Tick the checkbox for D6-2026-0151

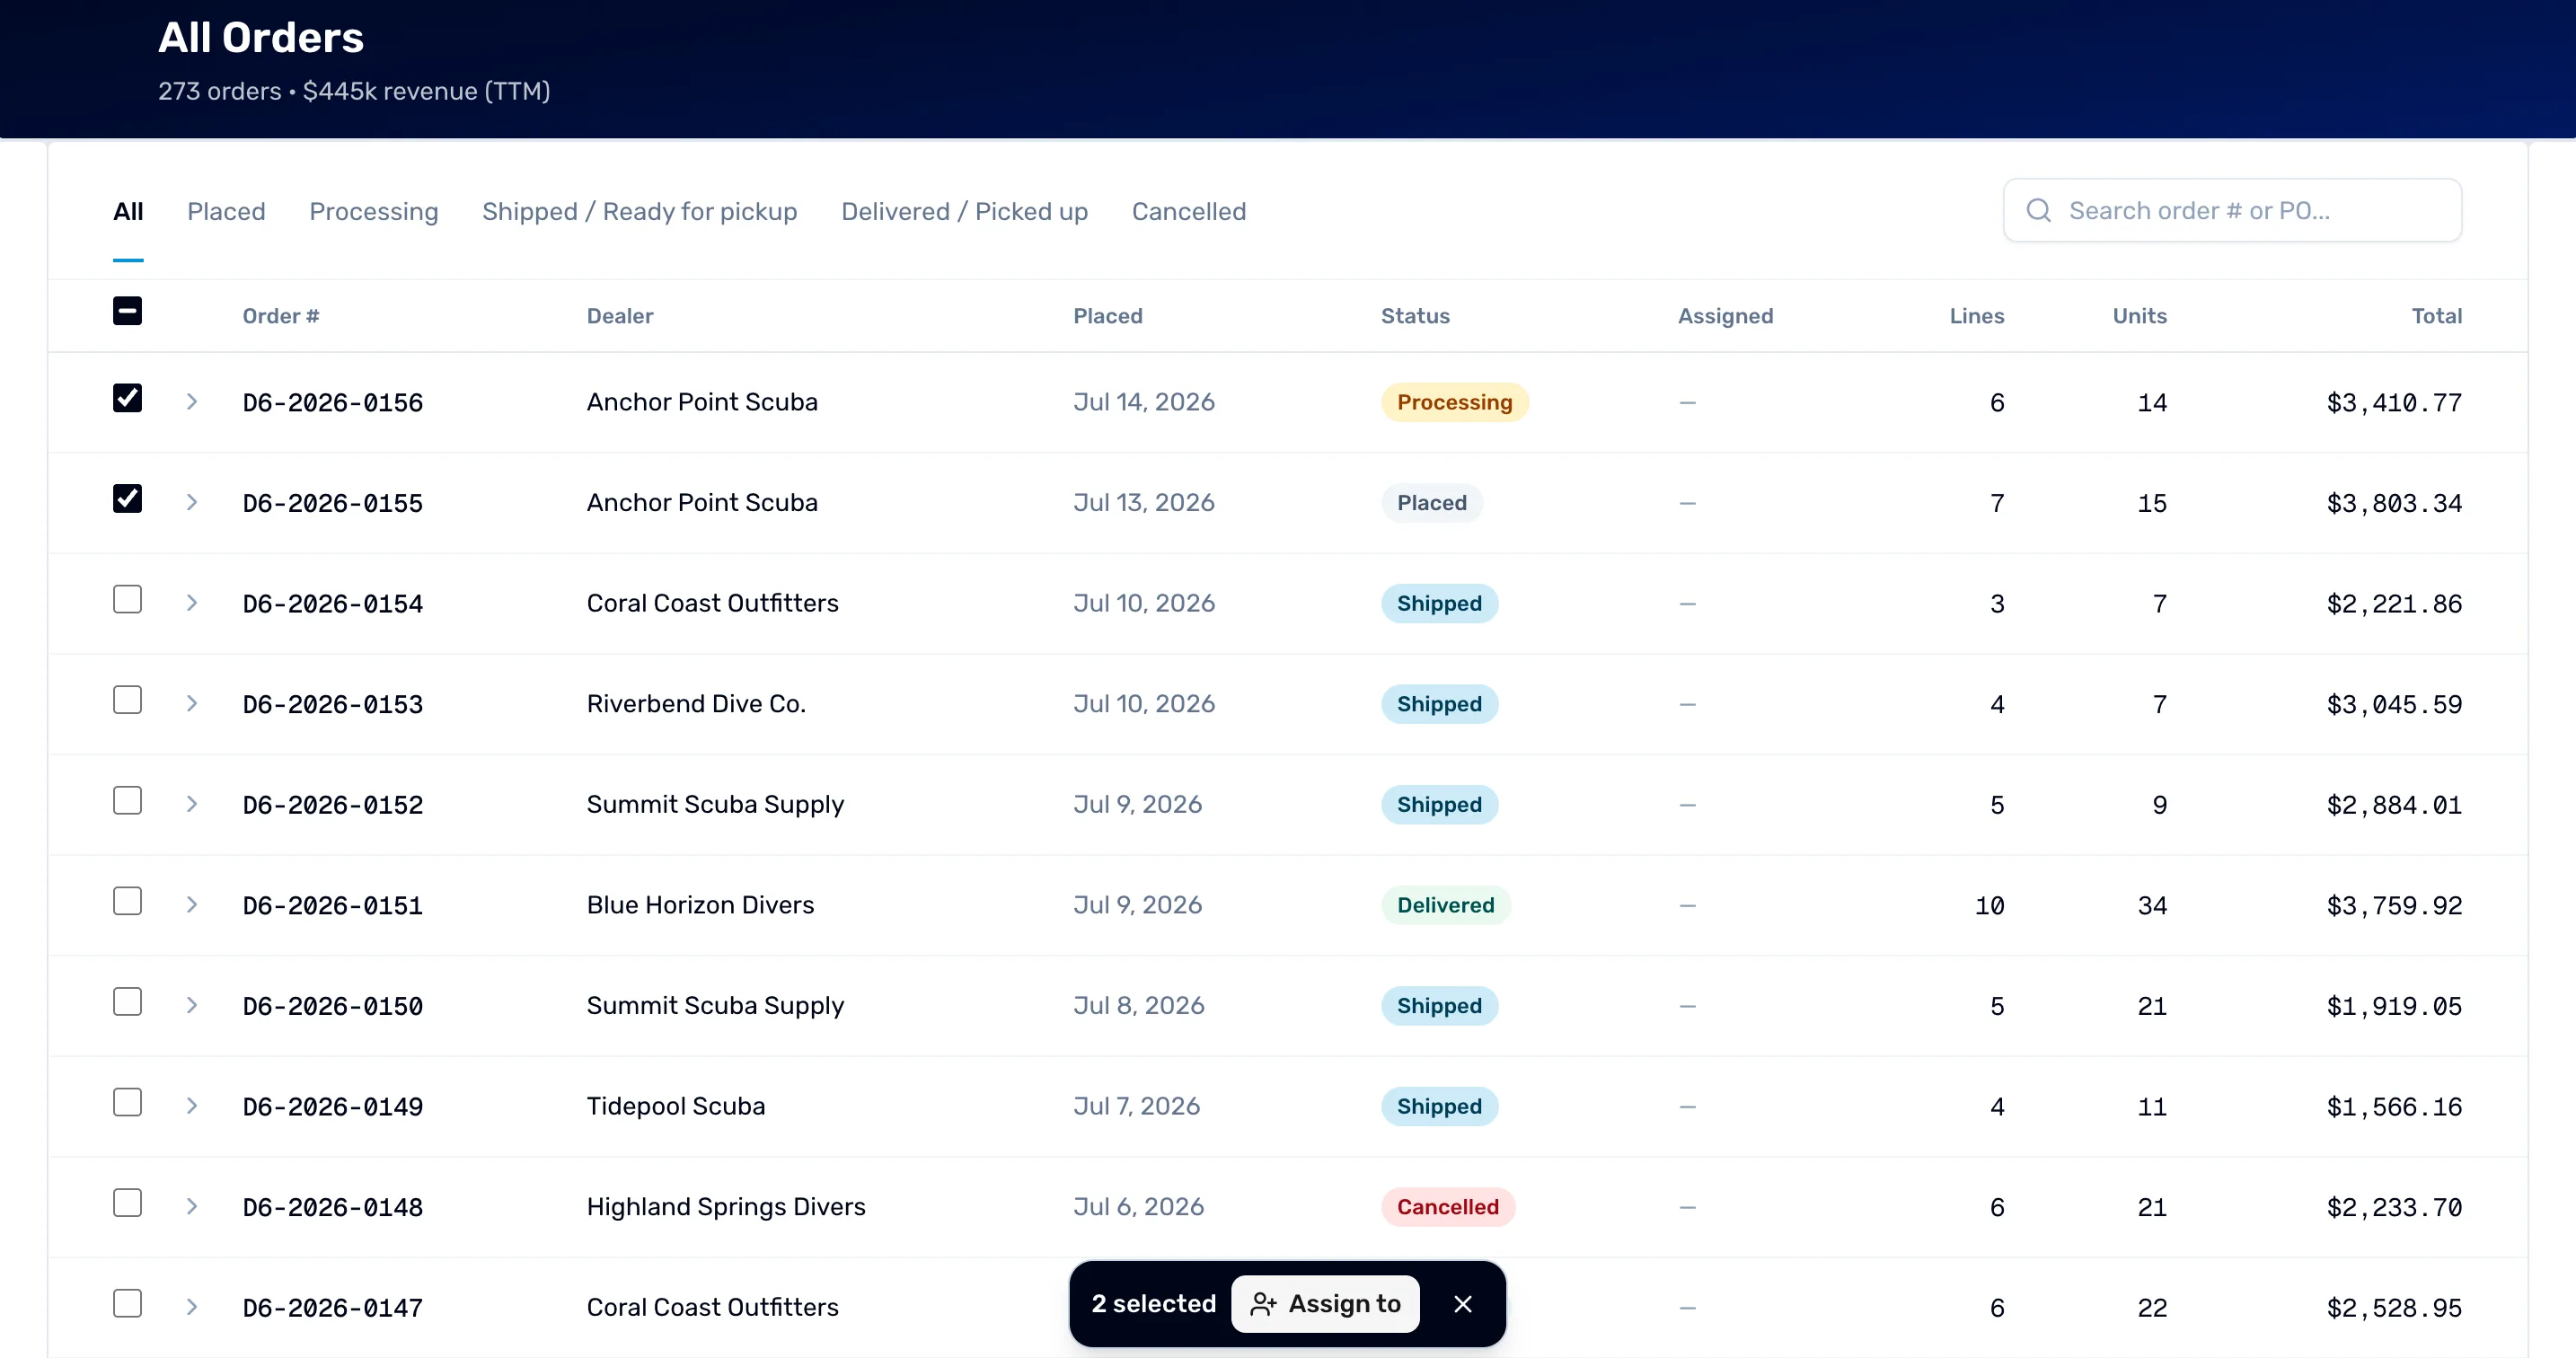point(127,901)
